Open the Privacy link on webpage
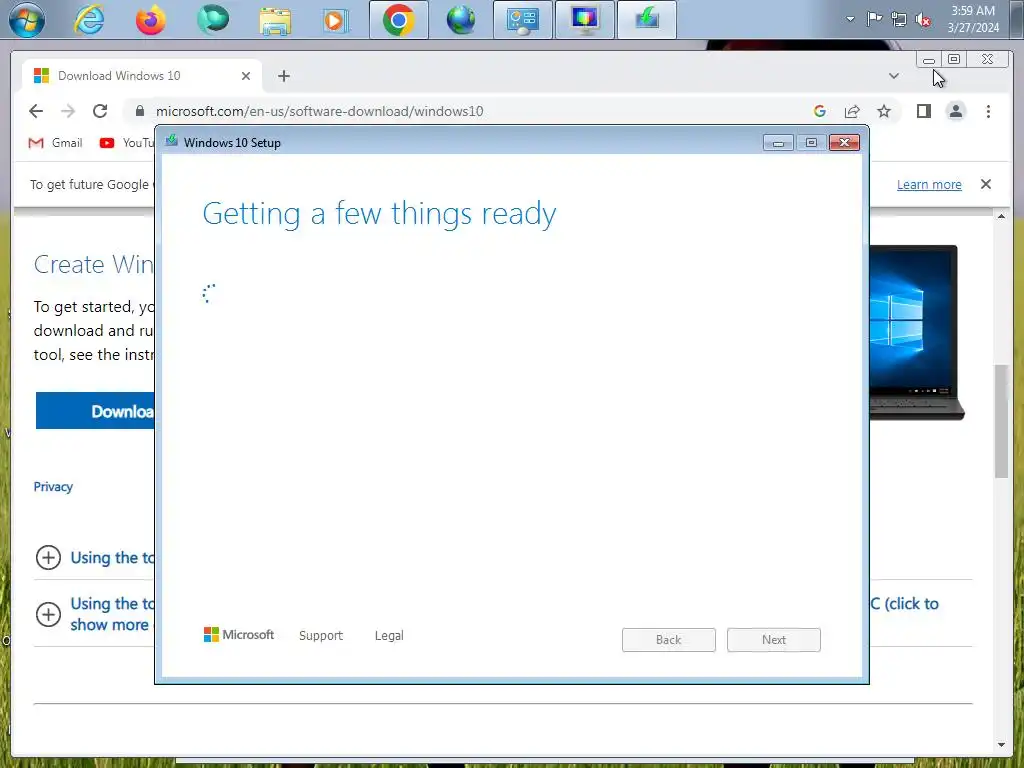The height and width of the screenshot is (768, 1024). click(53, 487)
